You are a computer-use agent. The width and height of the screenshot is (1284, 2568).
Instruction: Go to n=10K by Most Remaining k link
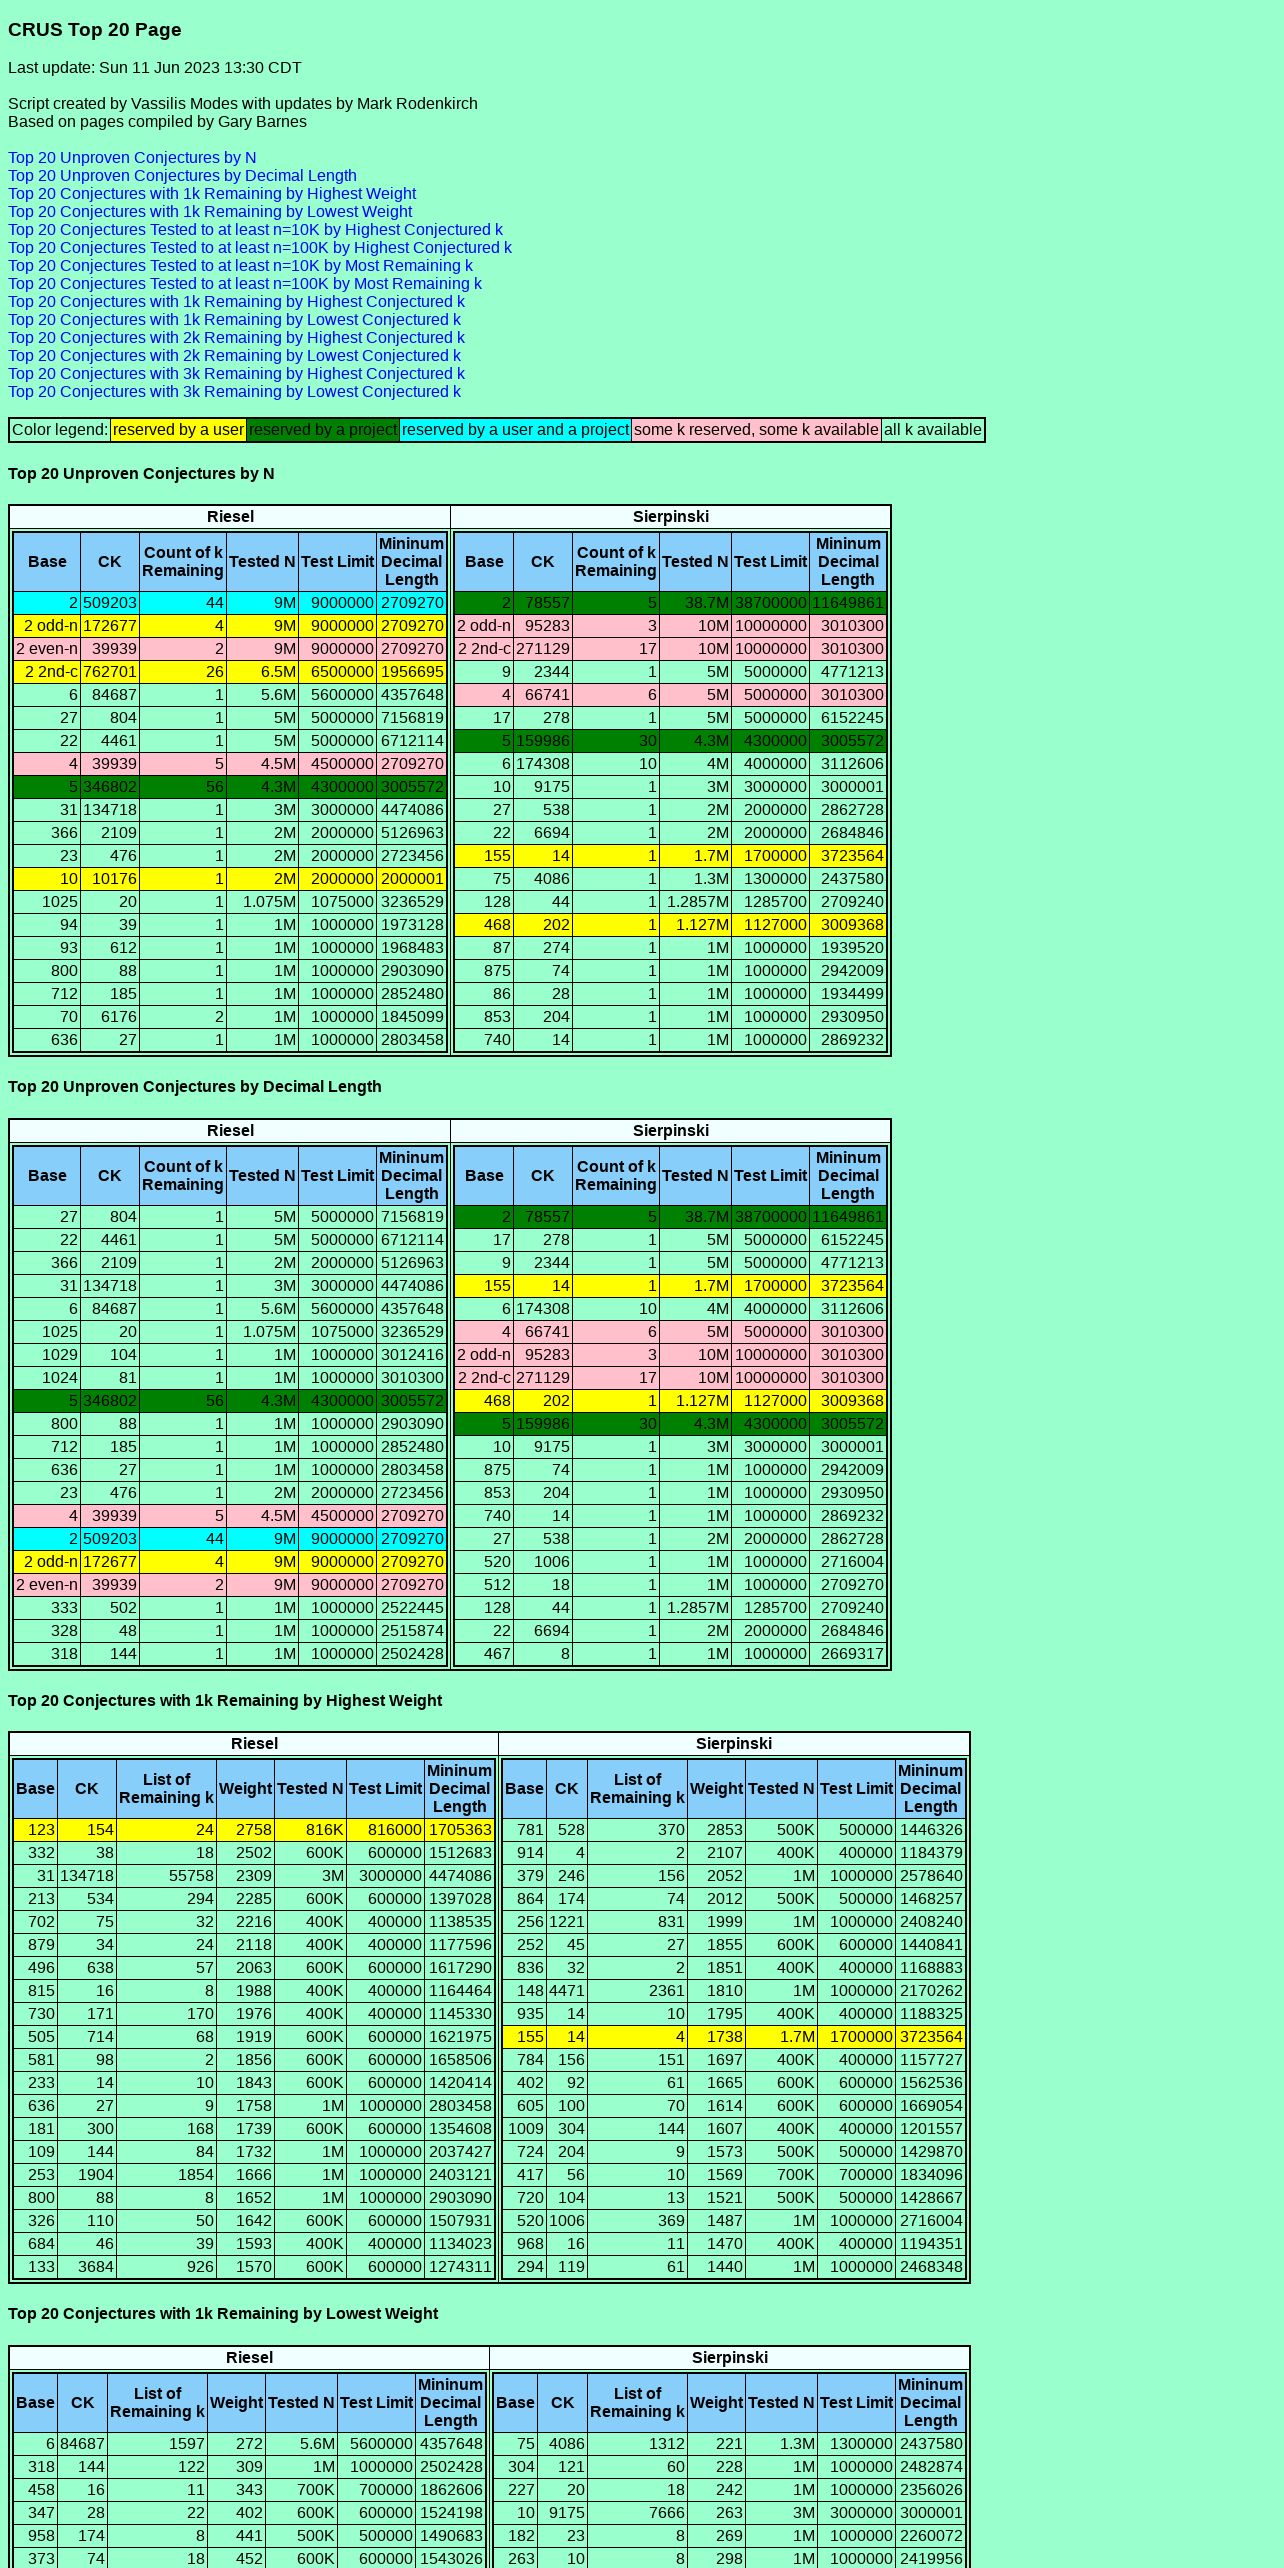(x=240, y=266)
